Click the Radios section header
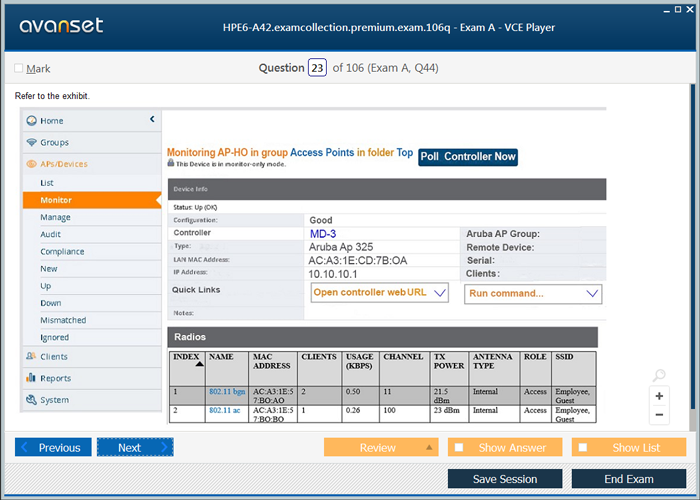This screenshot has width=700, height=500. (383, 337)
